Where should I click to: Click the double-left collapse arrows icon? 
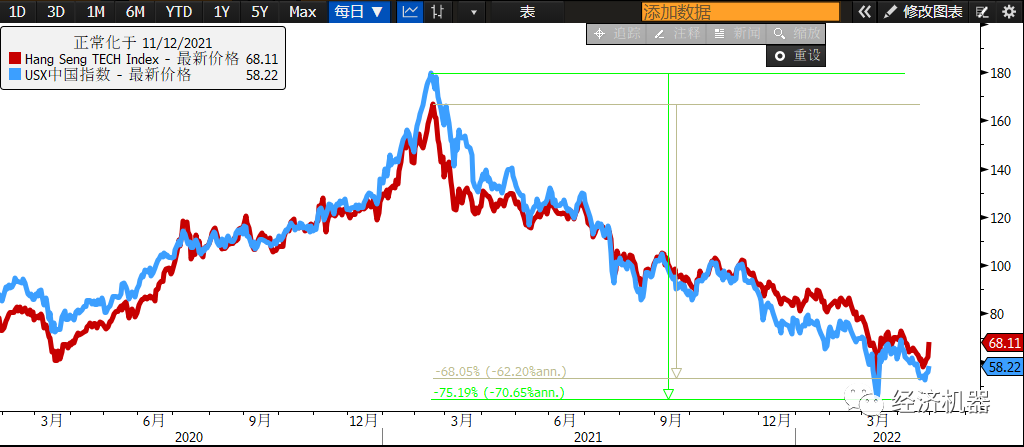[865, 12]
